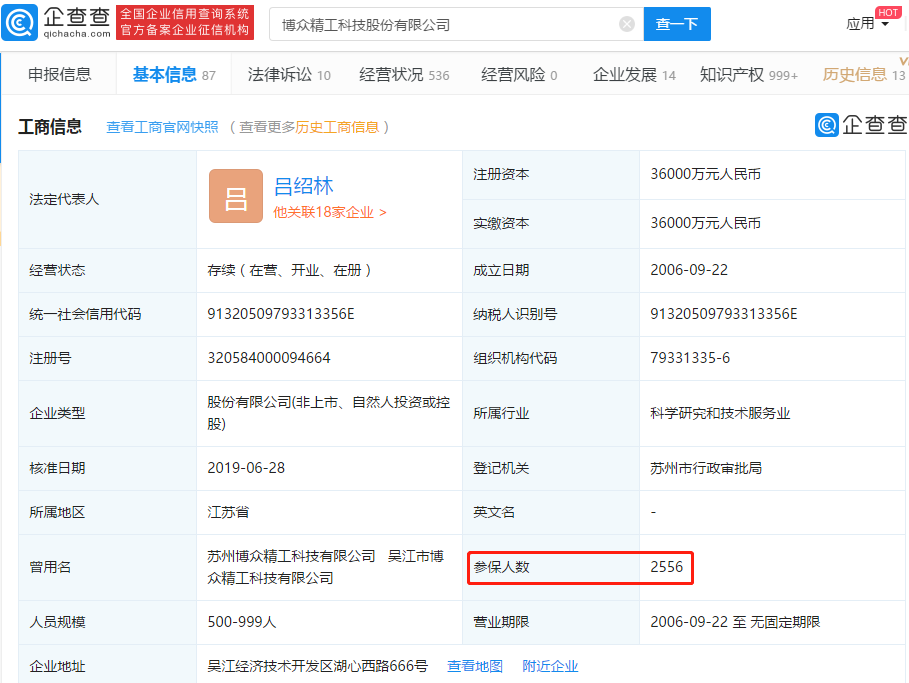Viewport: 909px width, 683px height.
Task: Click the Qichacha logo icon
Action: coord(20,23)
